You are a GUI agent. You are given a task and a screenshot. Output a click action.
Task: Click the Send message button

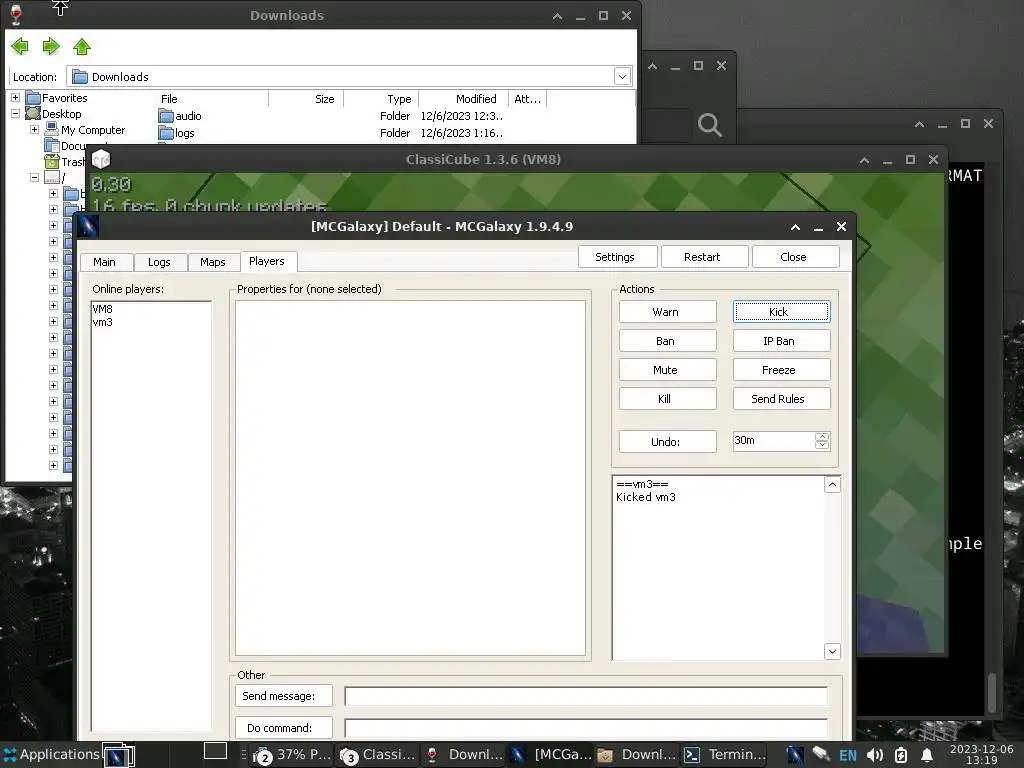(x=283, y=696)
